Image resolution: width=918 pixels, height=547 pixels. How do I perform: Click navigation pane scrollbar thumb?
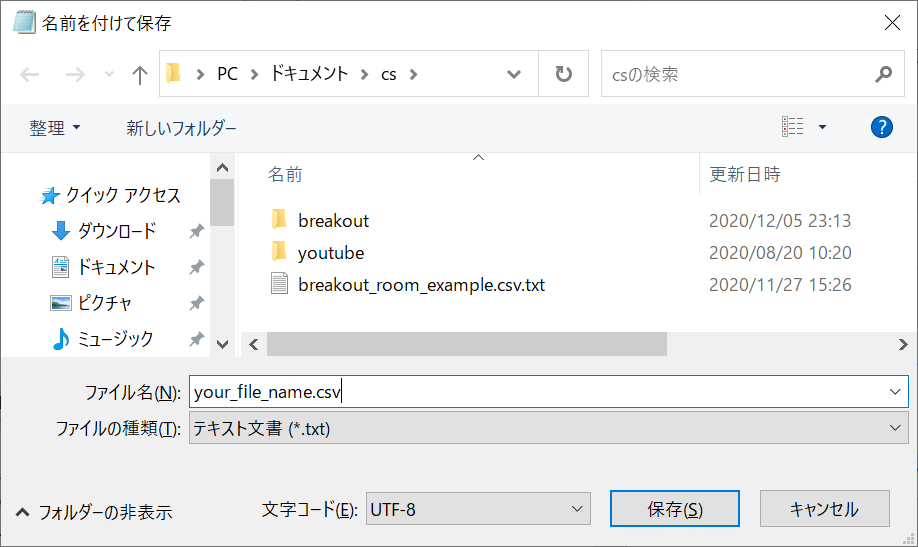[222, 202]
